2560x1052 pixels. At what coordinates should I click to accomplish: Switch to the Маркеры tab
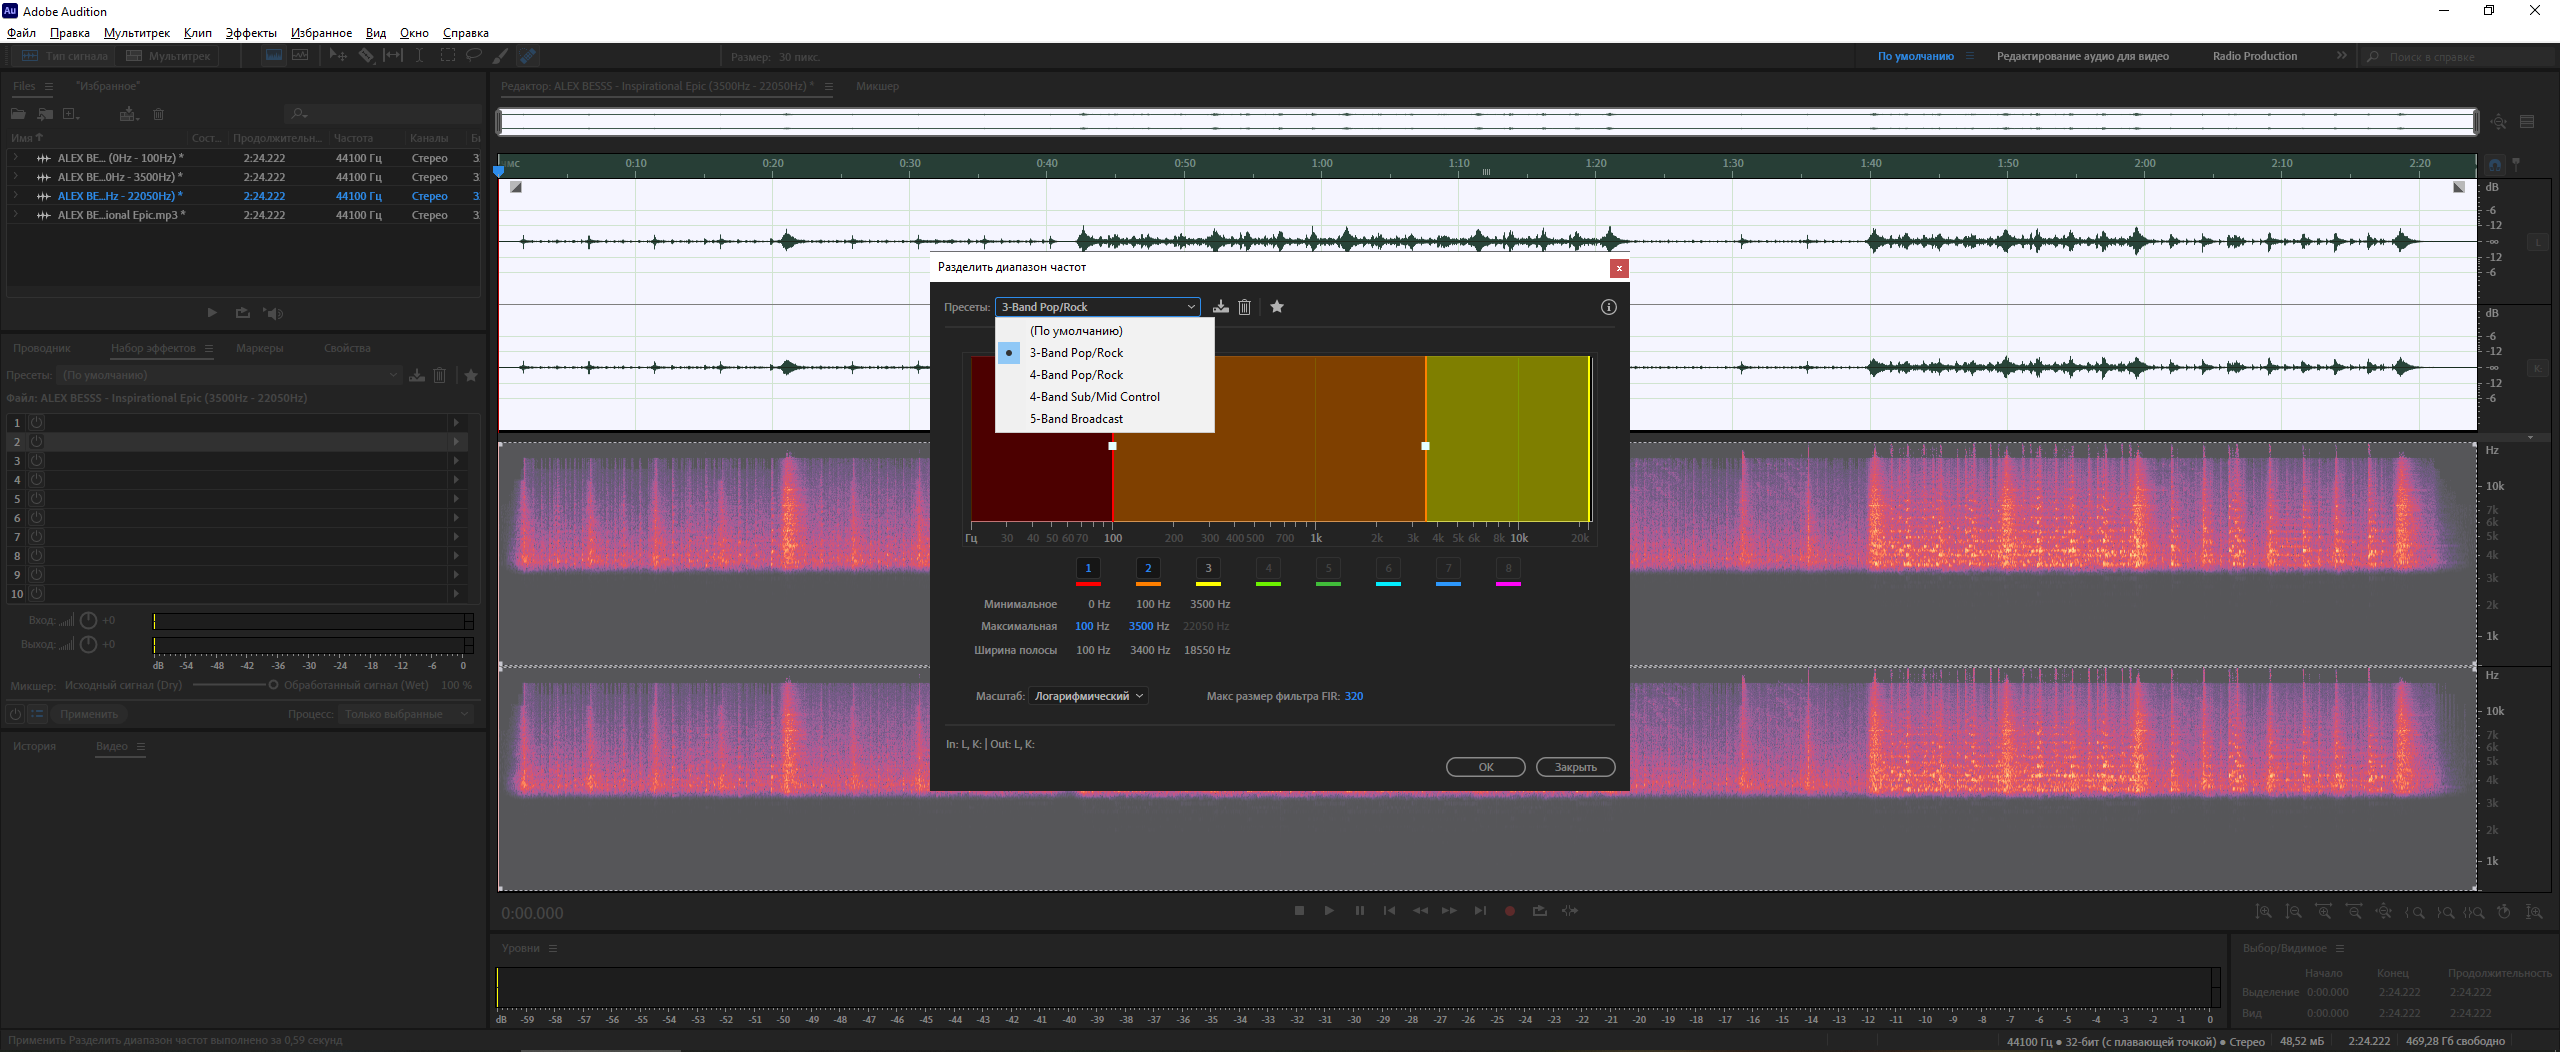pyautogui.click(x=260, y=348)
